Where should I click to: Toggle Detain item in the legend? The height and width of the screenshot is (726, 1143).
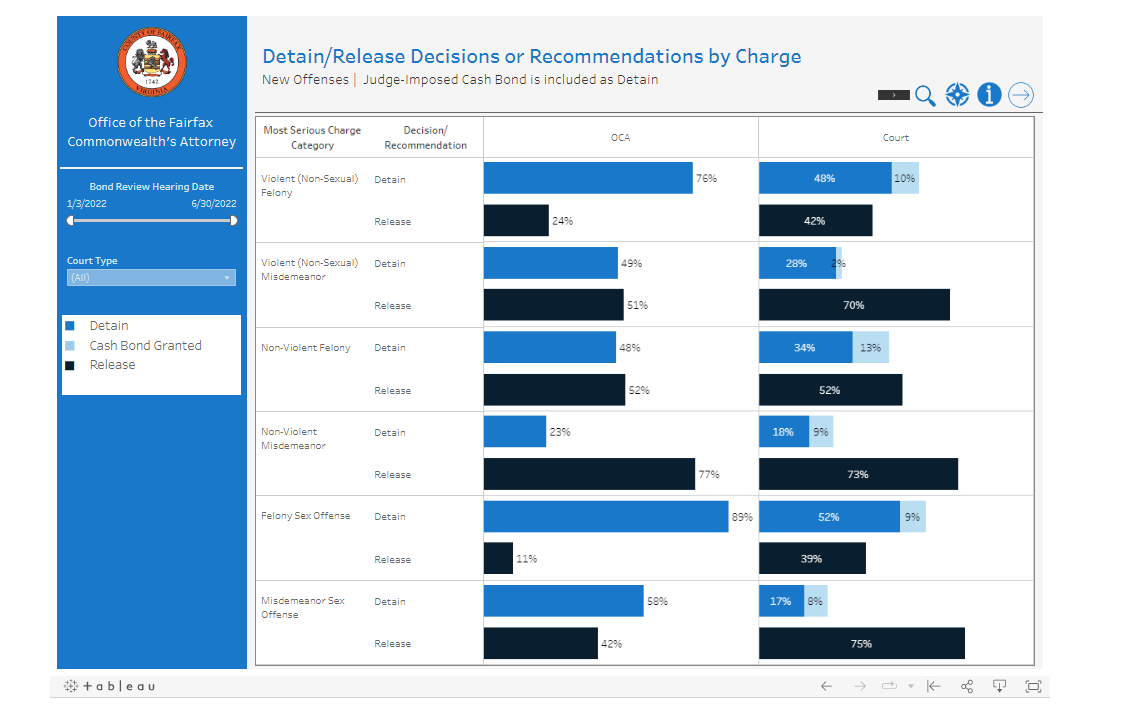[108, 326]
